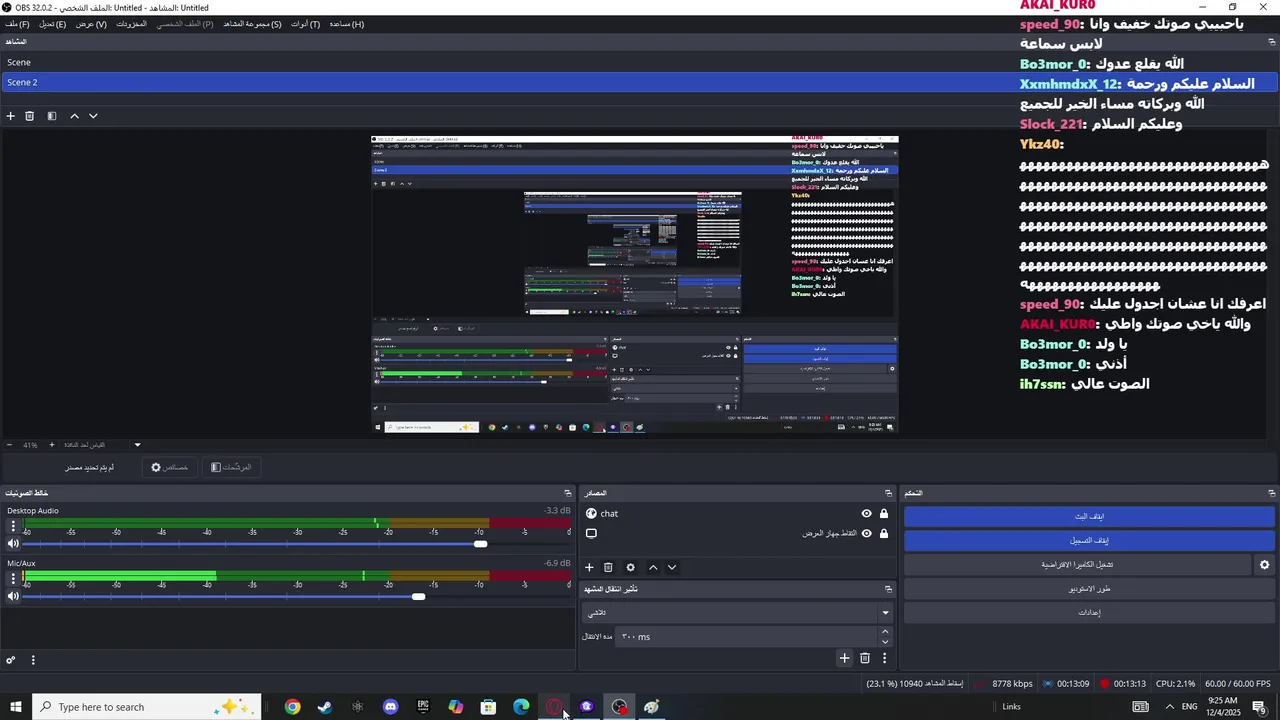1280x720 pixels.
Task: Mute Desktop Audio speaker icon
Action: coord(13,544)
